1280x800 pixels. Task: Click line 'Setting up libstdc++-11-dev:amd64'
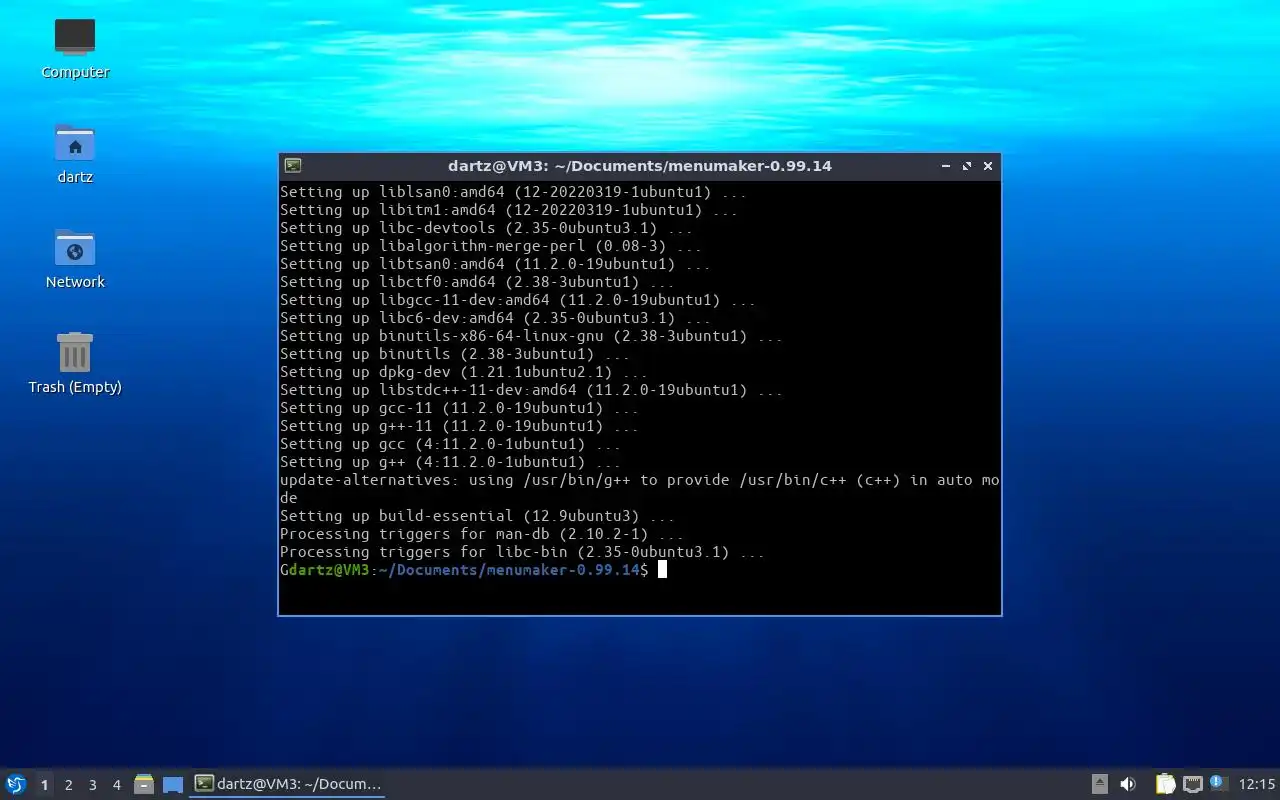click(x=531, y=390)
